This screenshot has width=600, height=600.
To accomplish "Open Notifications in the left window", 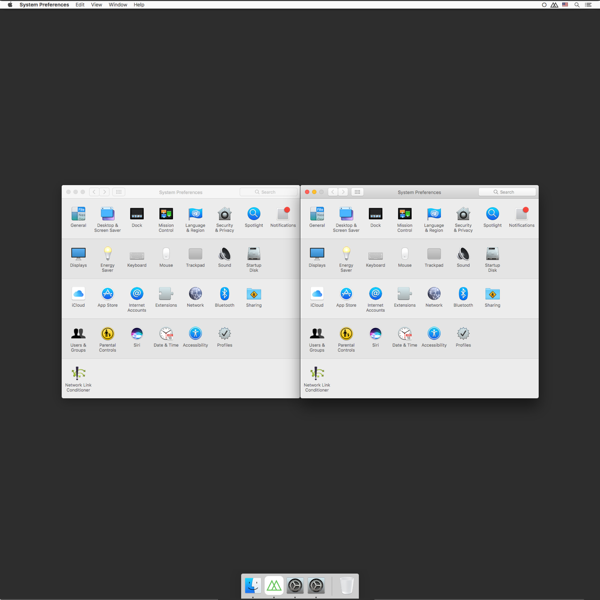I will pos(283,217).
